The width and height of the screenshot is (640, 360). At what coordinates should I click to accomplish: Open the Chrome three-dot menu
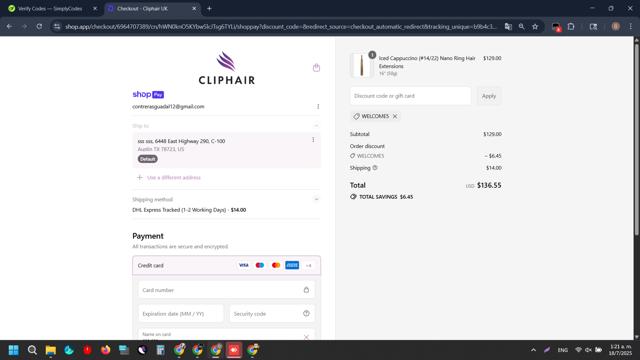click(x=631, y=27)
